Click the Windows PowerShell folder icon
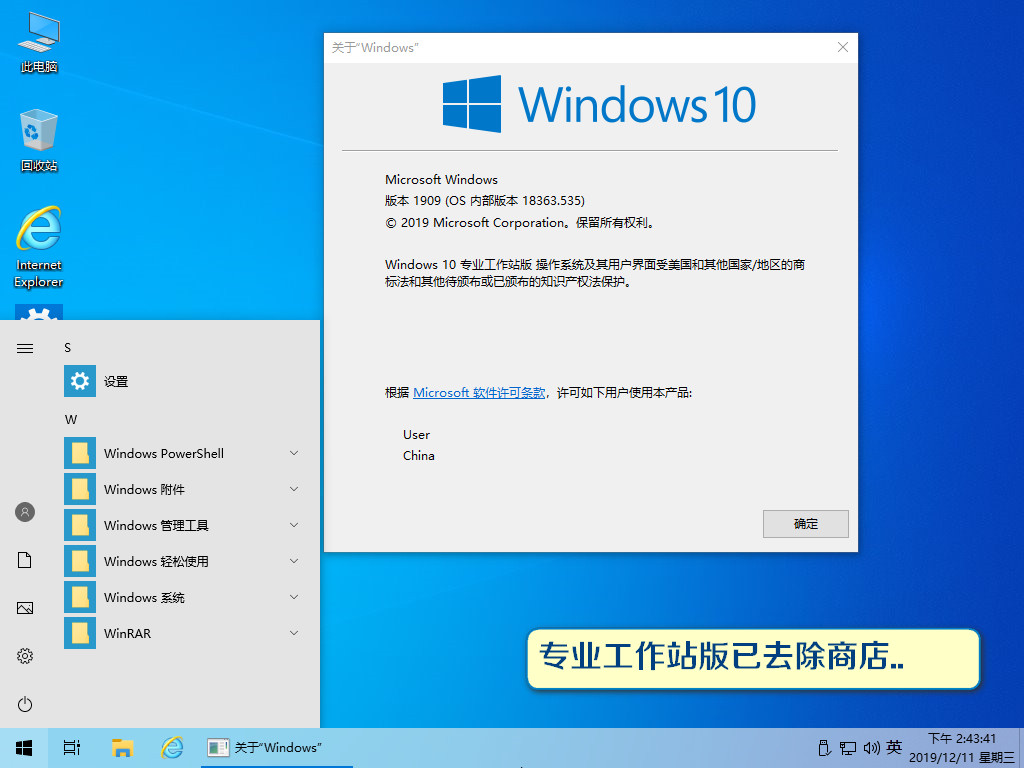The image size is (1024, 768). [x=80, y=453]
